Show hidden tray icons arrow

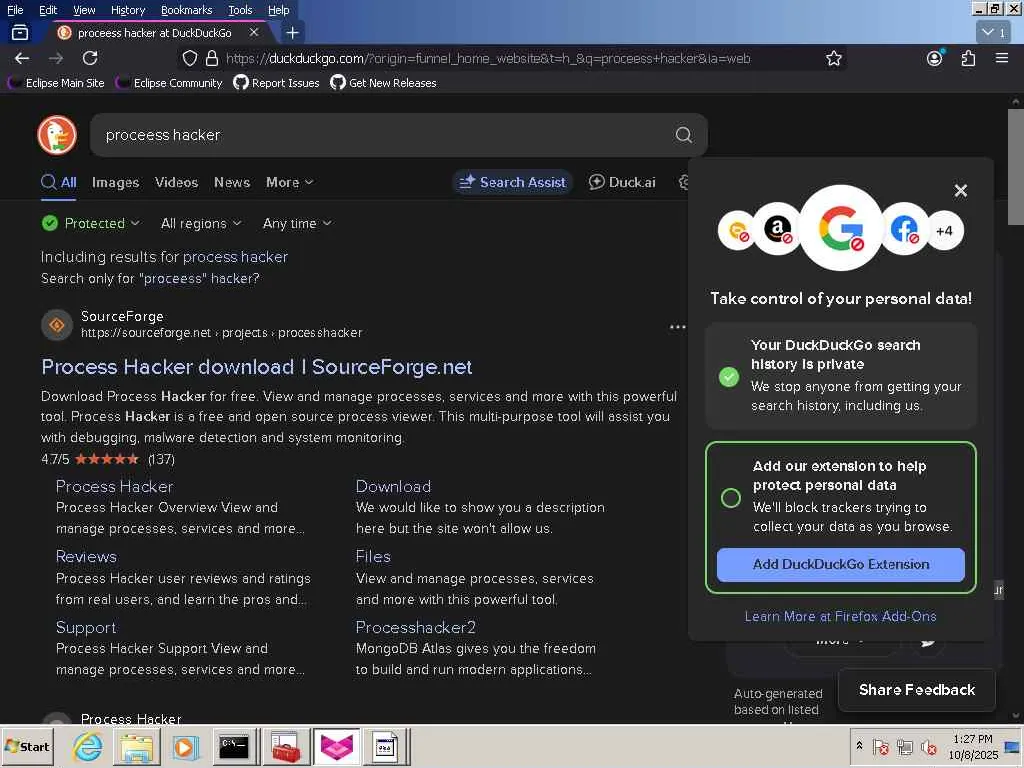point(859,745)
